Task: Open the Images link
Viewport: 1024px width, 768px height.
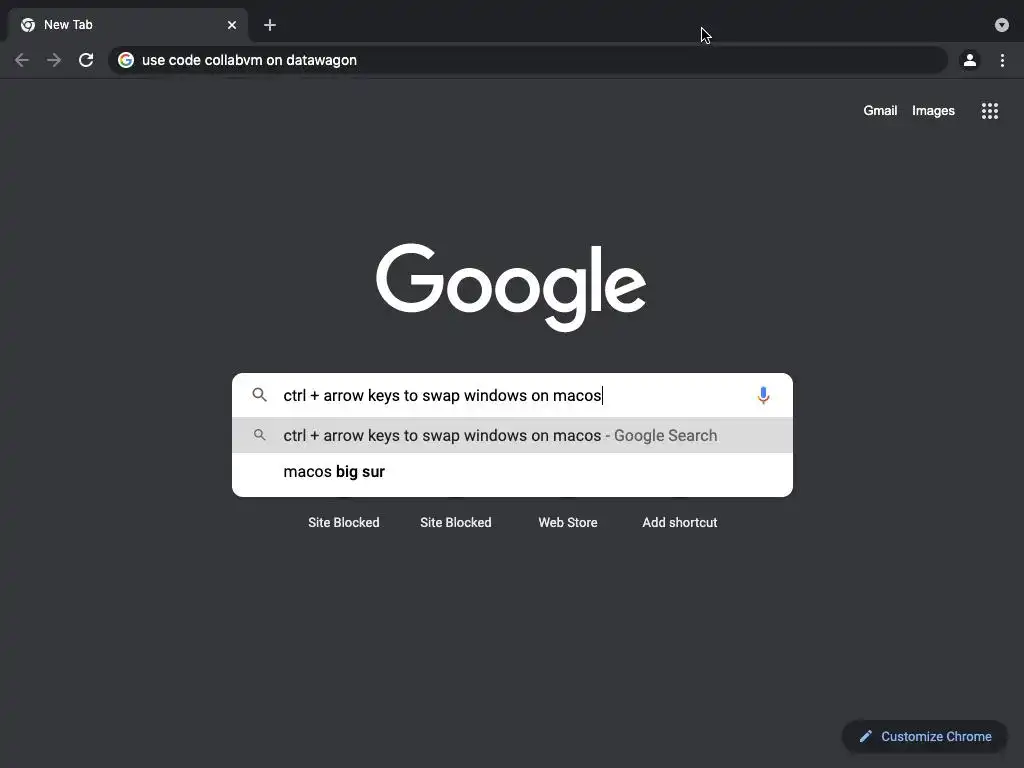Action: click(933, 110)
